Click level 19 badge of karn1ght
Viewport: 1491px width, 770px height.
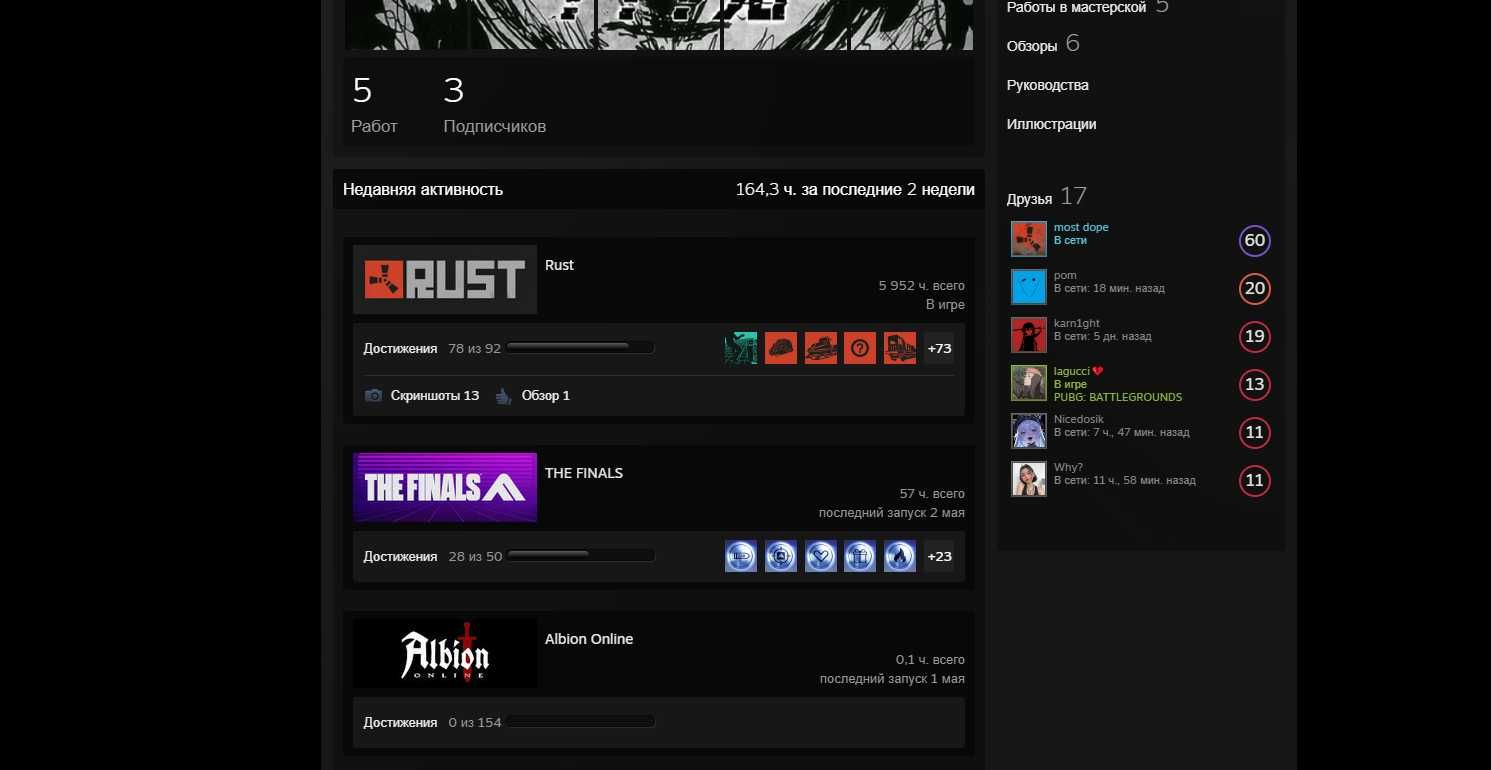click(x=1255, y=336)
